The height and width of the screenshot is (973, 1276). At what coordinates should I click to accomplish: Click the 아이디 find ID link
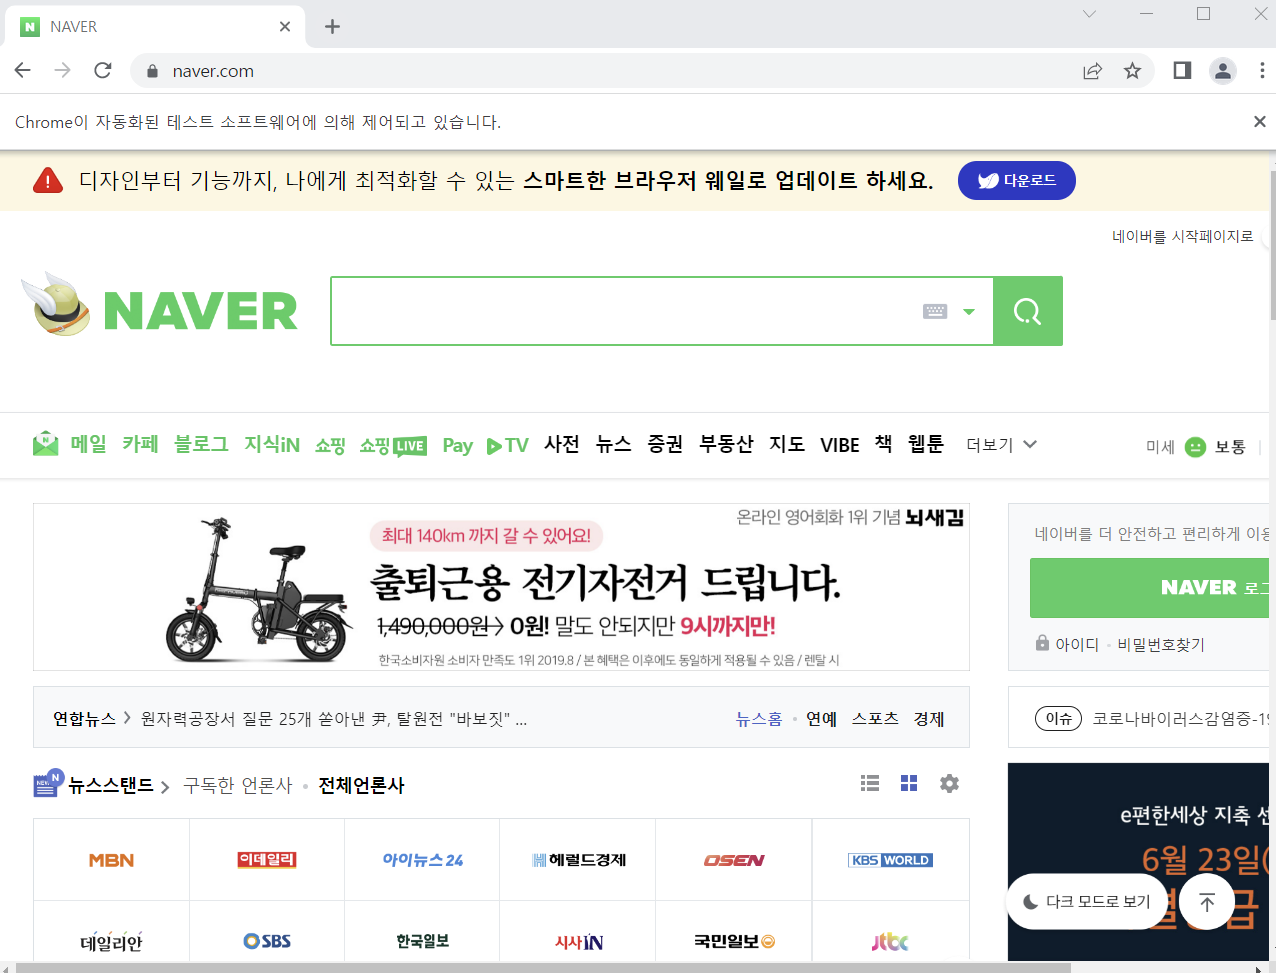(x=1077, y=645)
